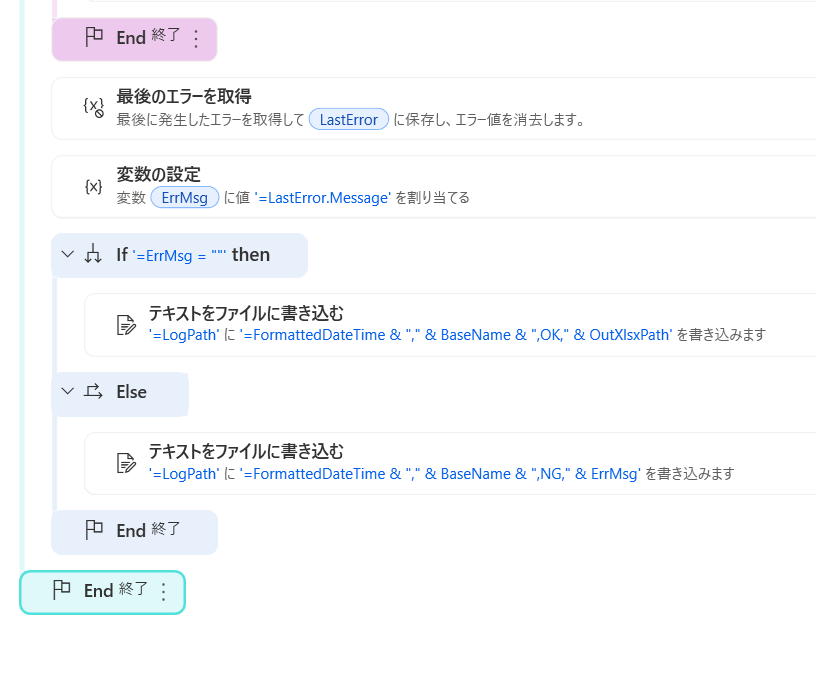Click the 変数の設定 variable icon

93,186
